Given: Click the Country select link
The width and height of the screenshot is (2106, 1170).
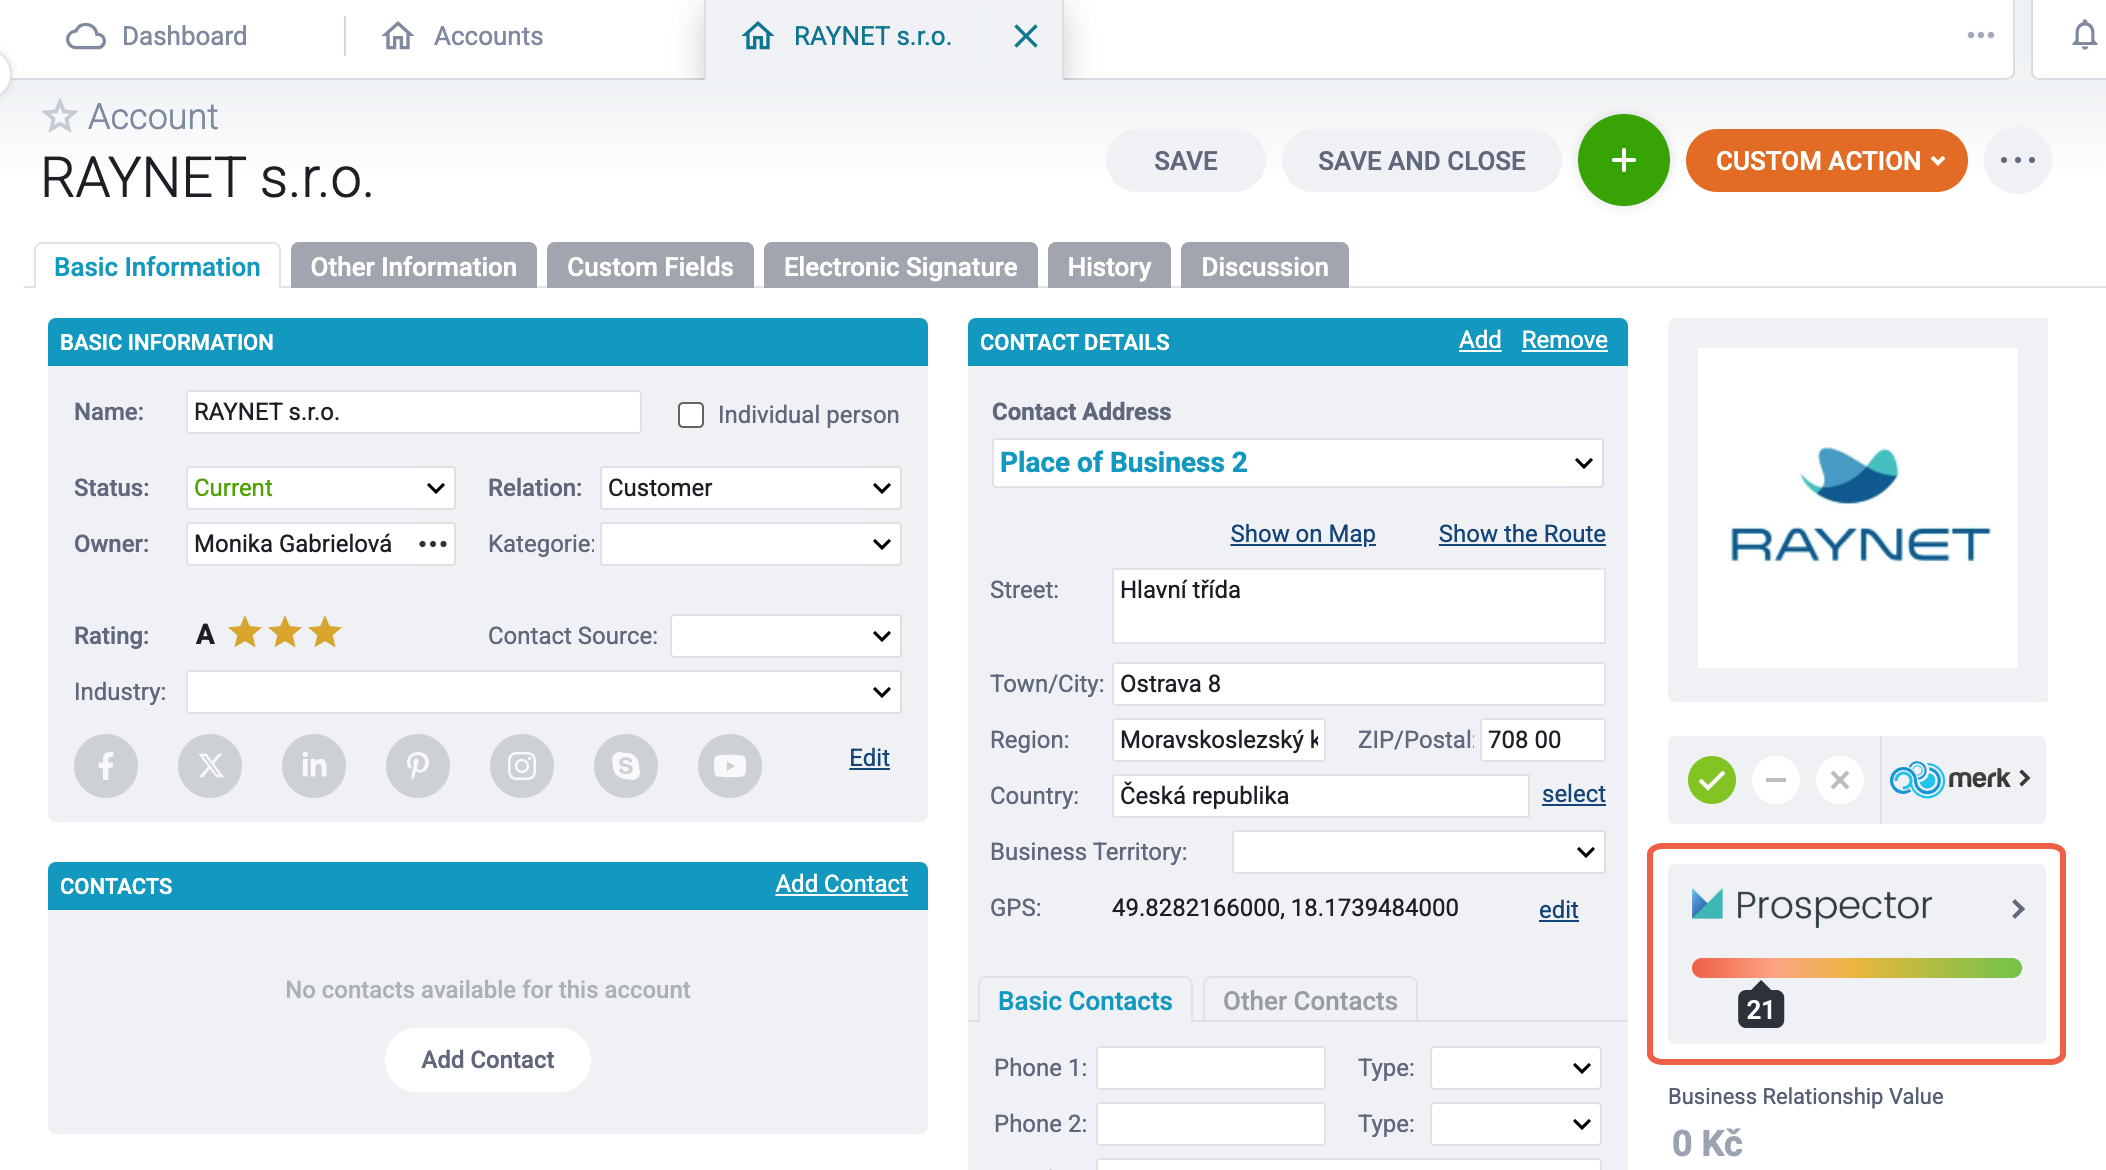Looking at the screenshot, I should point(1574,794).
